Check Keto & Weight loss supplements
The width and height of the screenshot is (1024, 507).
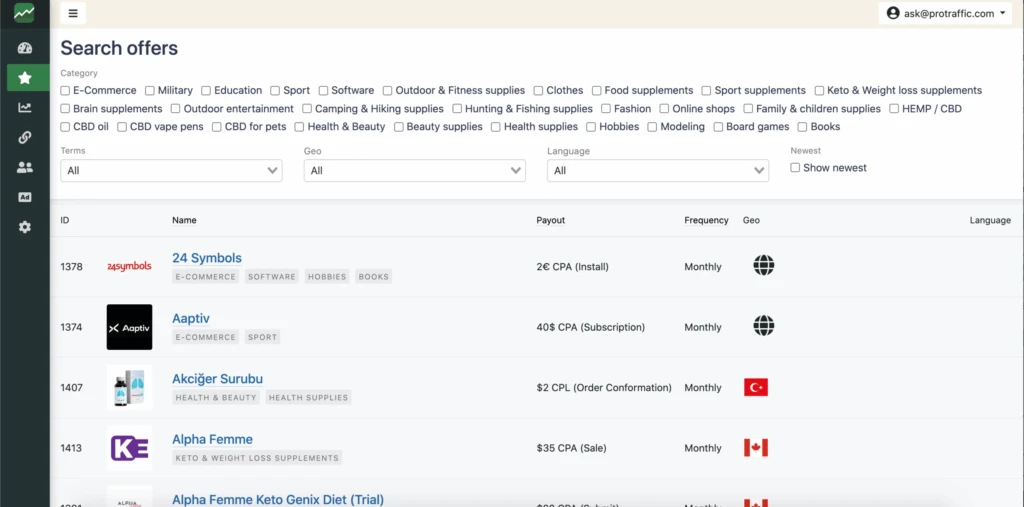pyautogui.click(x=819, y=91)
